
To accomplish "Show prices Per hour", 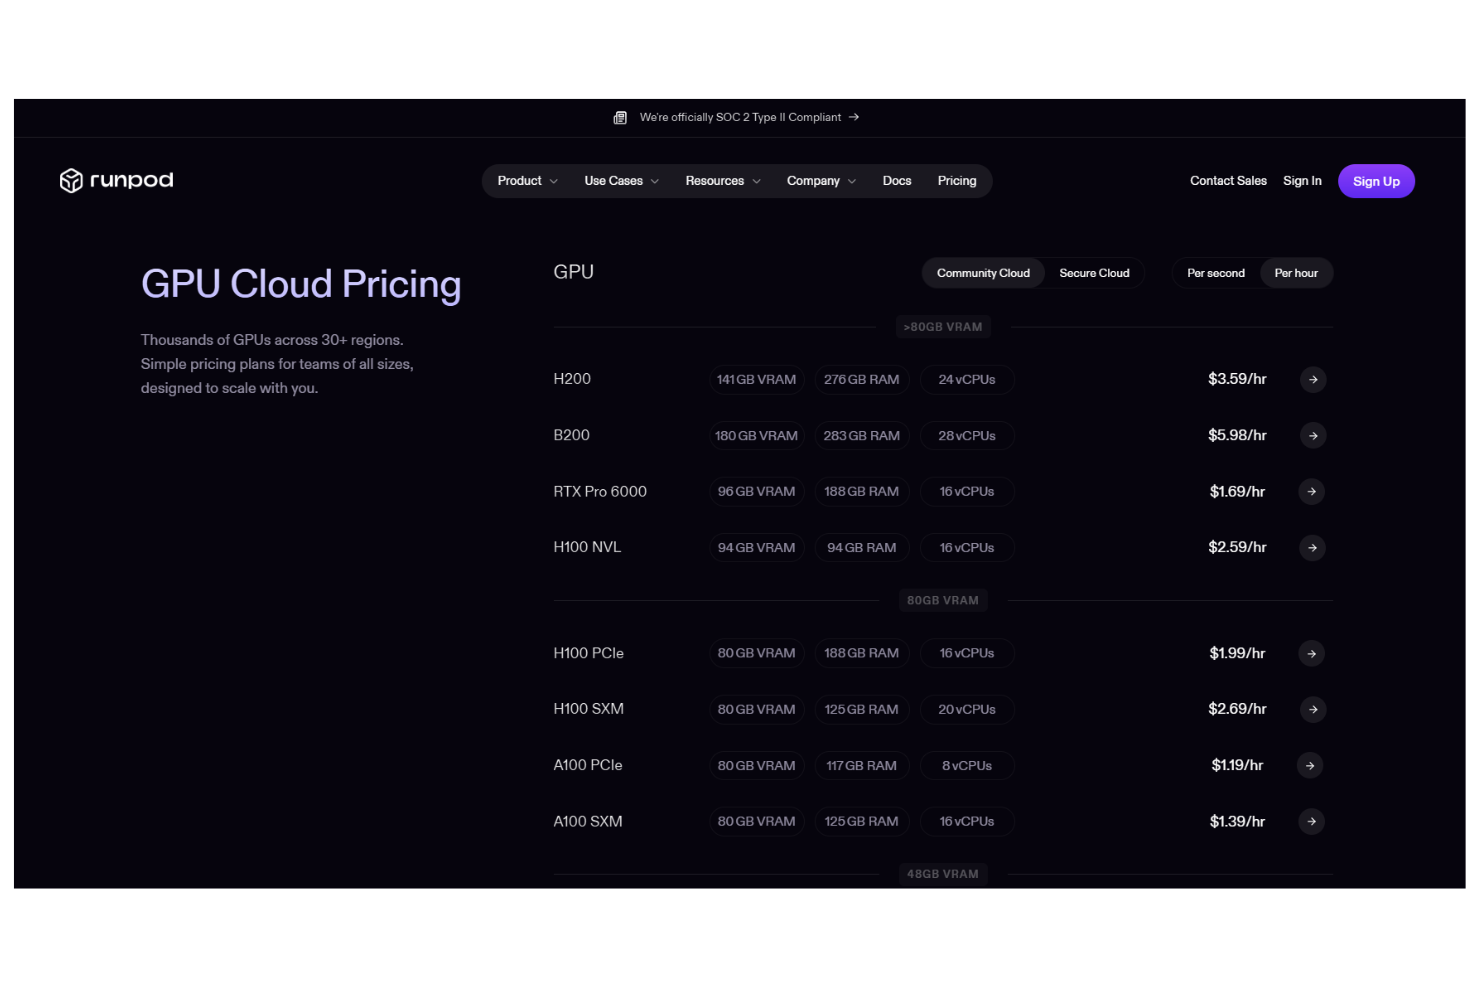I will tap(1296, 274).
